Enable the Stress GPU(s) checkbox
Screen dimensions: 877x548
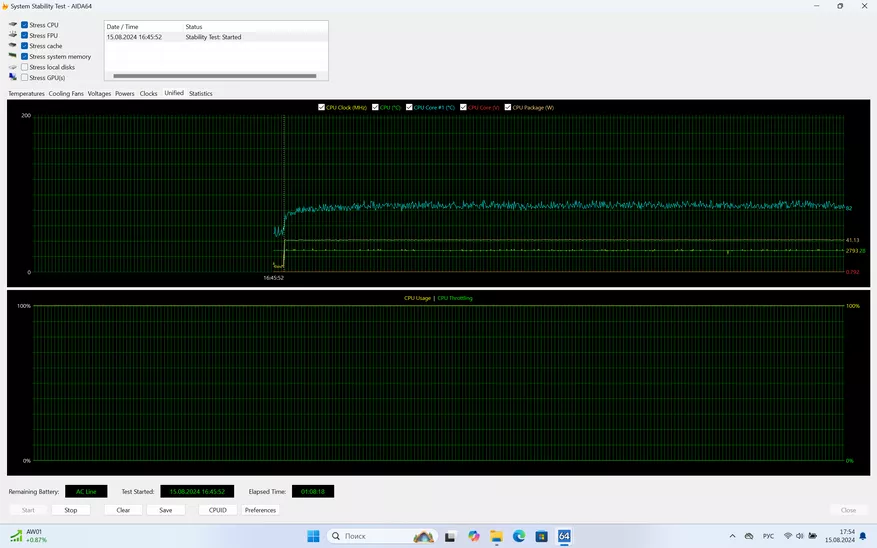25,77
